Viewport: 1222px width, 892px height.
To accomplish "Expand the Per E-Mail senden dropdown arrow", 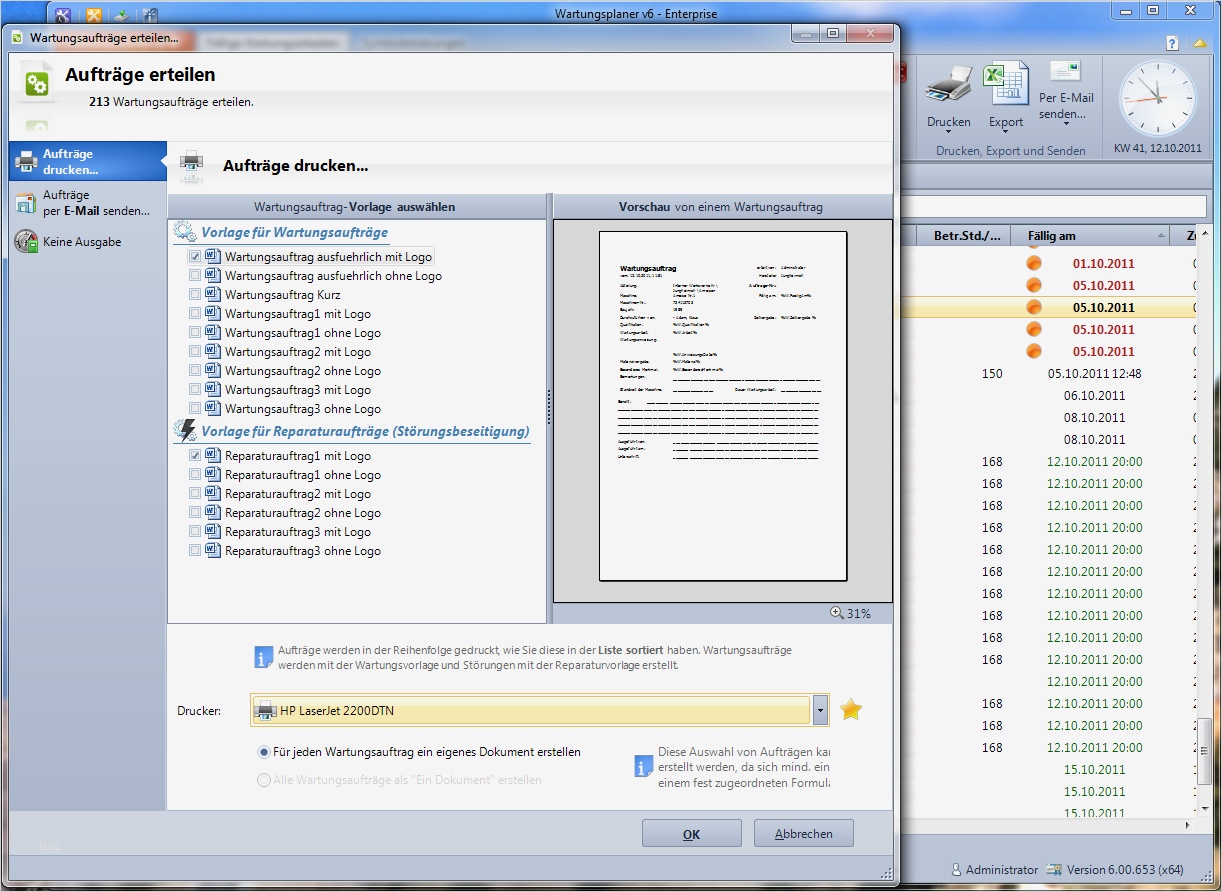I will tap(1066, 126).
